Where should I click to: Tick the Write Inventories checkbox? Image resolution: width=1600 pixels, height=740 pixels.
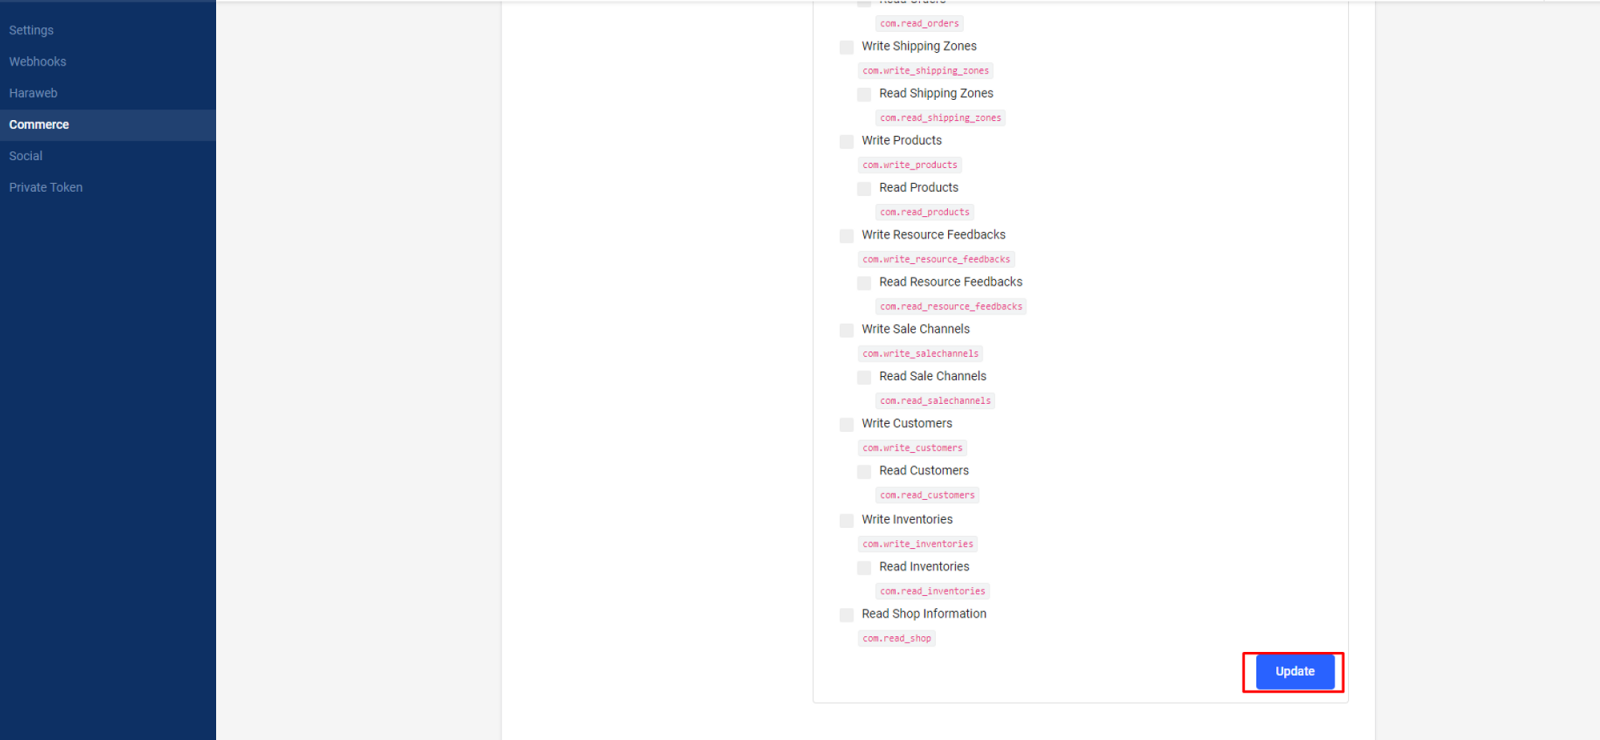click(x=847, y=520)
